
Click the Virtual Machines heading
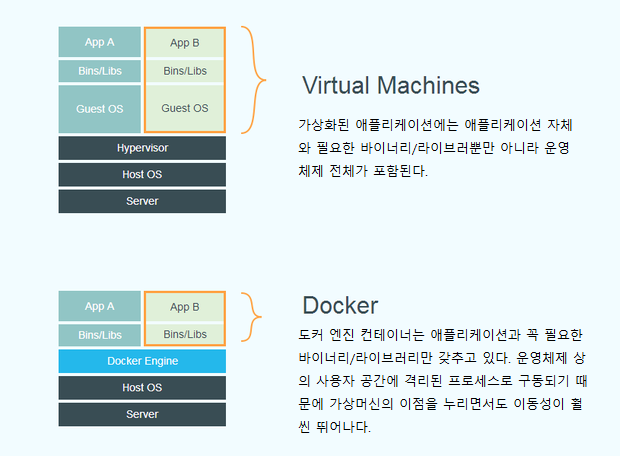(391, 85)
